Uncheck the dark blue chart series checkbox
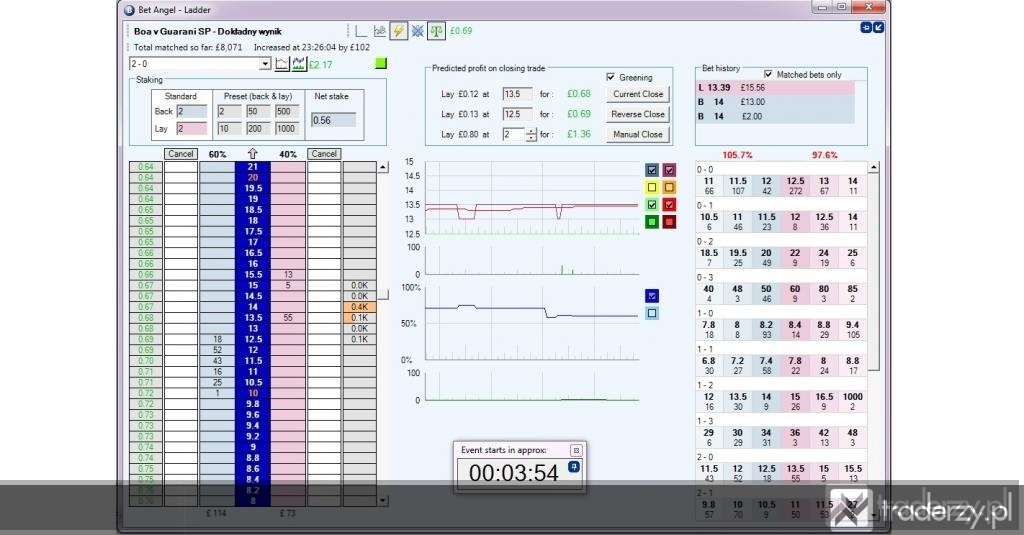 pyautogui.click(x=652, y=170)
